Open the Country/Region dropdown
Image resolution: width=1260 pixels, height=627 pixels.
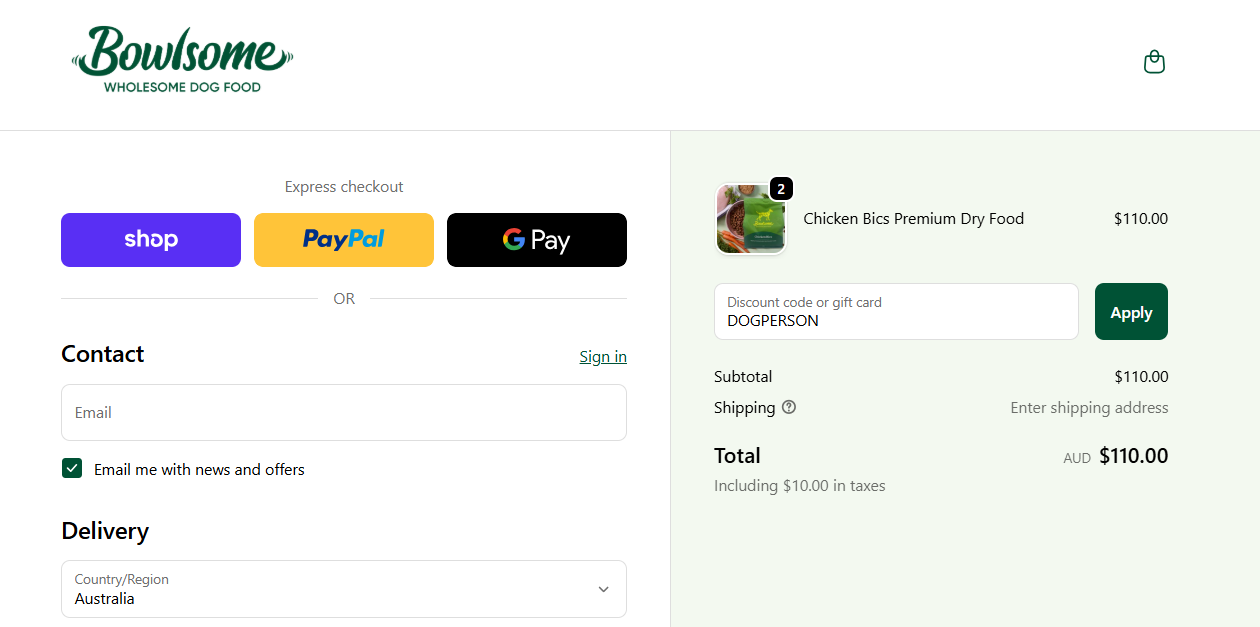click(330, 589)
